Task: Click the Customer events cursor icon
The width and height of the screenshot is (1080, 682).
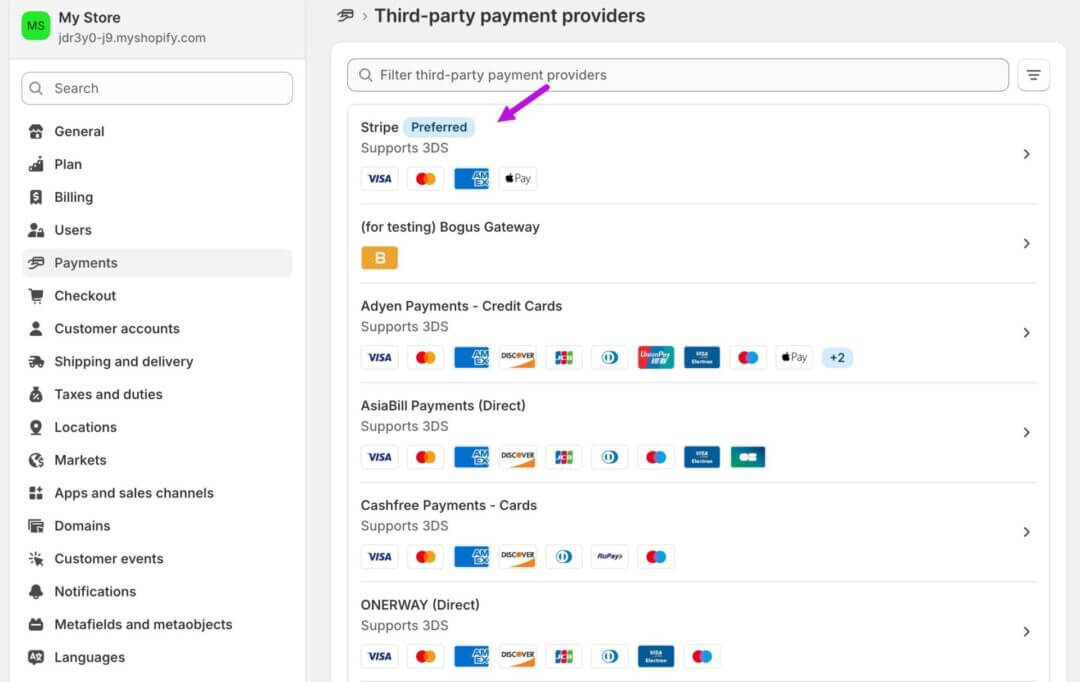Action: click(x=36, y=559)
